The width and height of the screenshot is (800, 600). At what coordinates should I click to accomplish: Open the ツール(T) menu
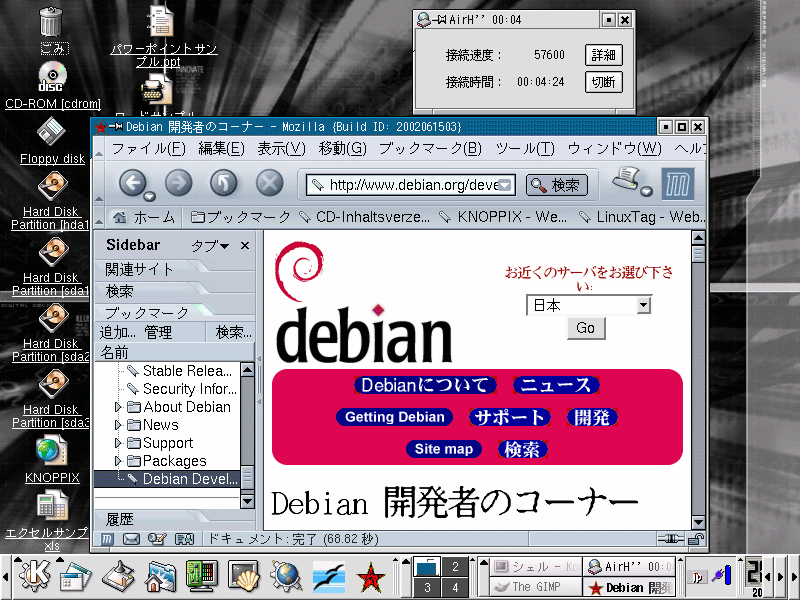525,148
